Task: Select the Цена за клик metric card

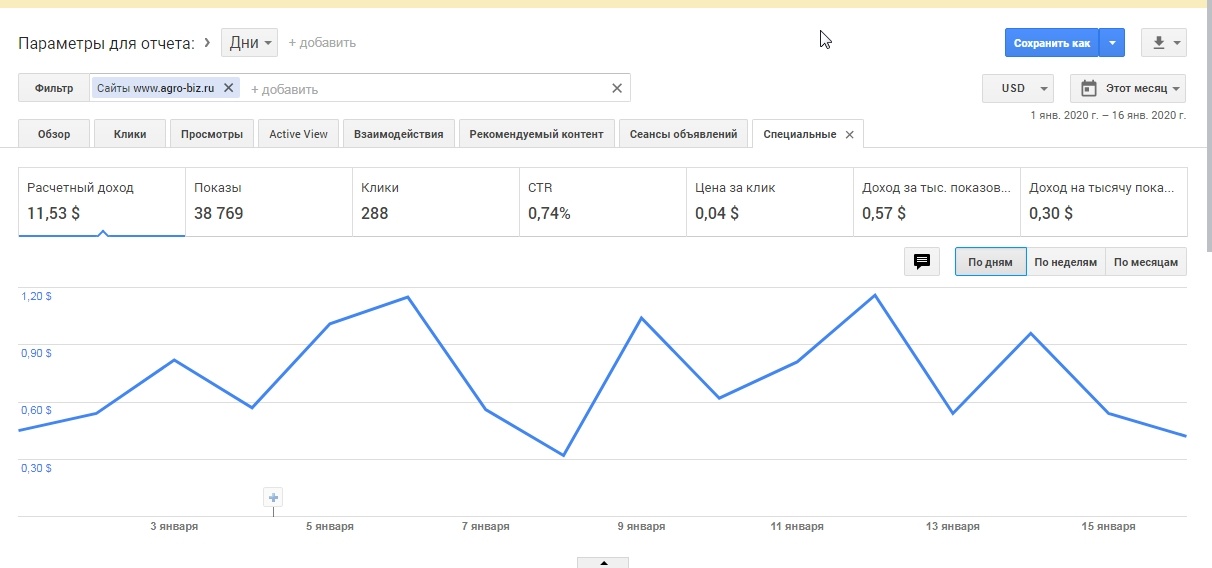Action: pyautogui.click(x=770, y=202)
